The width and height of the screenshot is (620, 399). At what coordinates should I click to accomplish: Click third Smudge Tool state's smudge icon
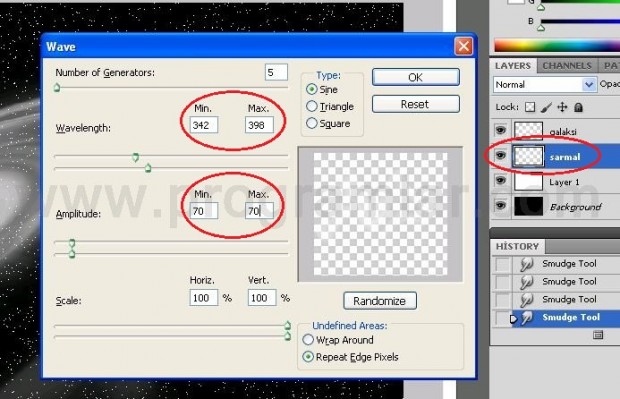pyautogui.click(x=526, y=300)
